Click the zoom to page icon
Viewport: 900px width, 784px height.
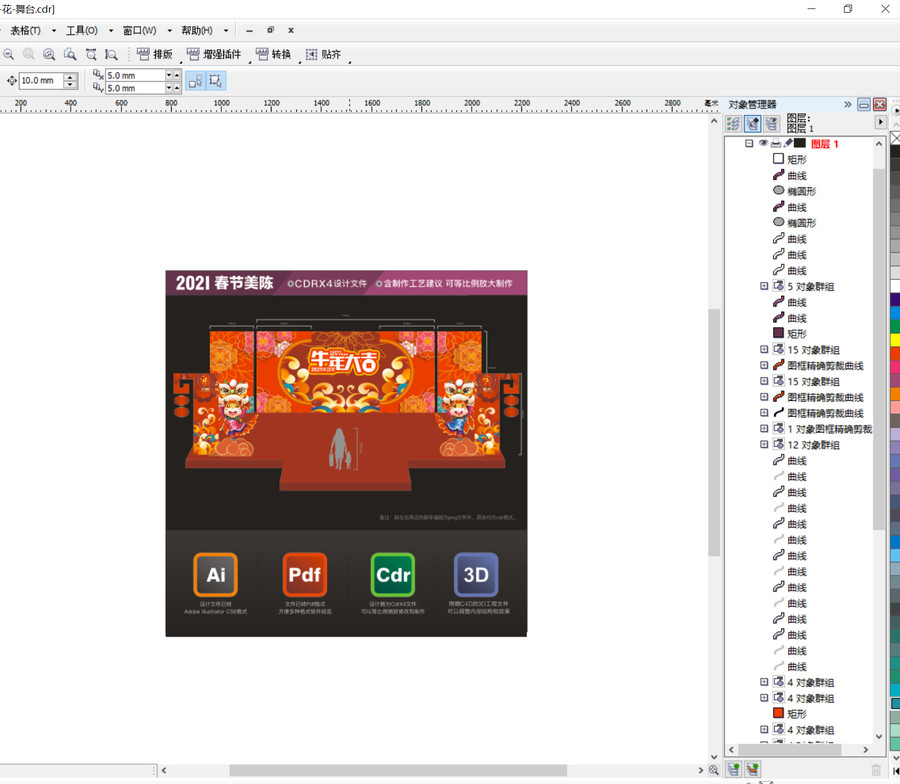pos(70,55)
